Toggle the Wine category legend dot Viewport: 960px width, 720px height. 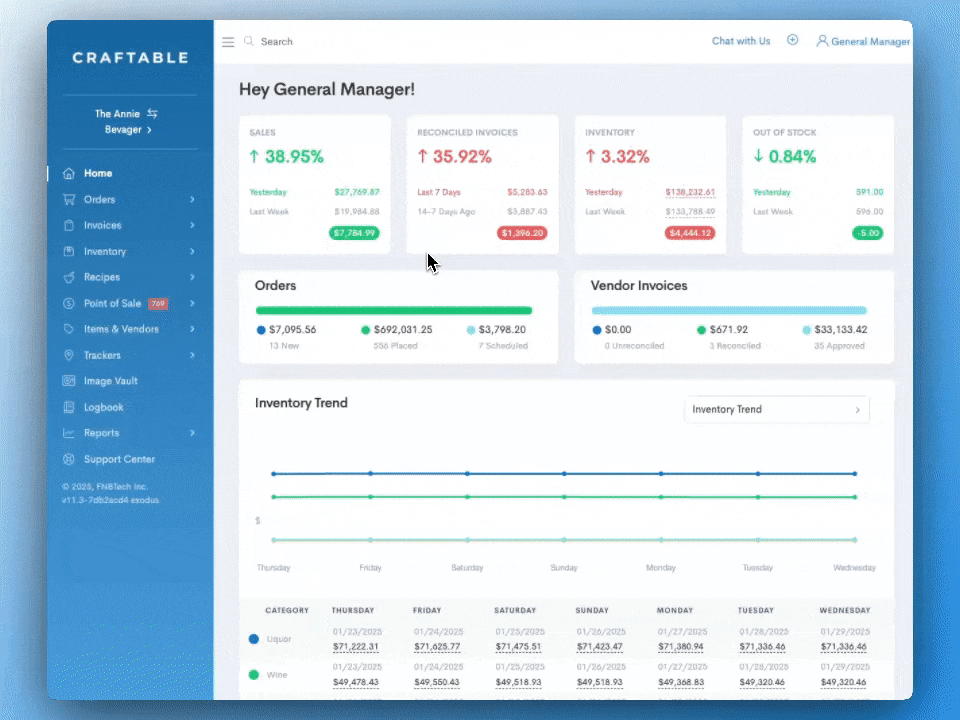click(254, 675)
